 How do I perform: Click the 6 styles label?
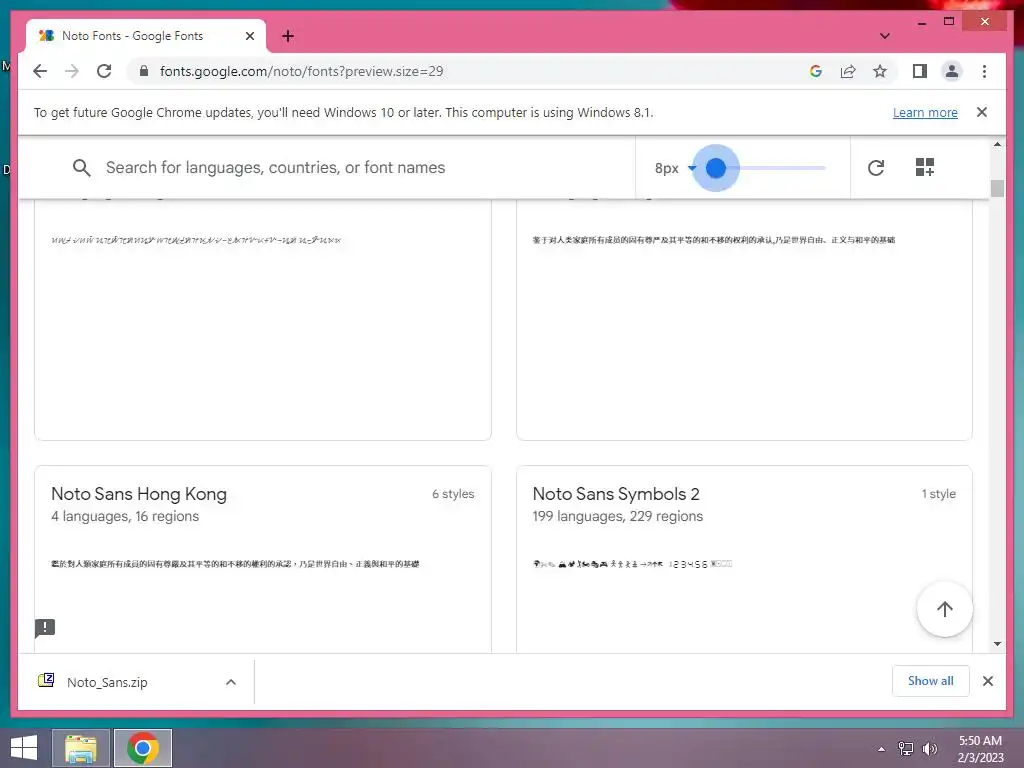[x=453, y=494]
